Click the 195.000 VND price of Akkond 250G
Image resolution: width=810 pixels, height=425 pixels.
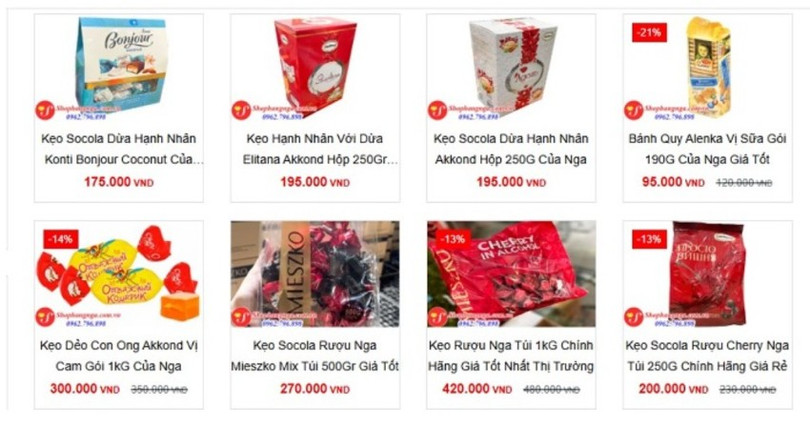coord(511,182)
